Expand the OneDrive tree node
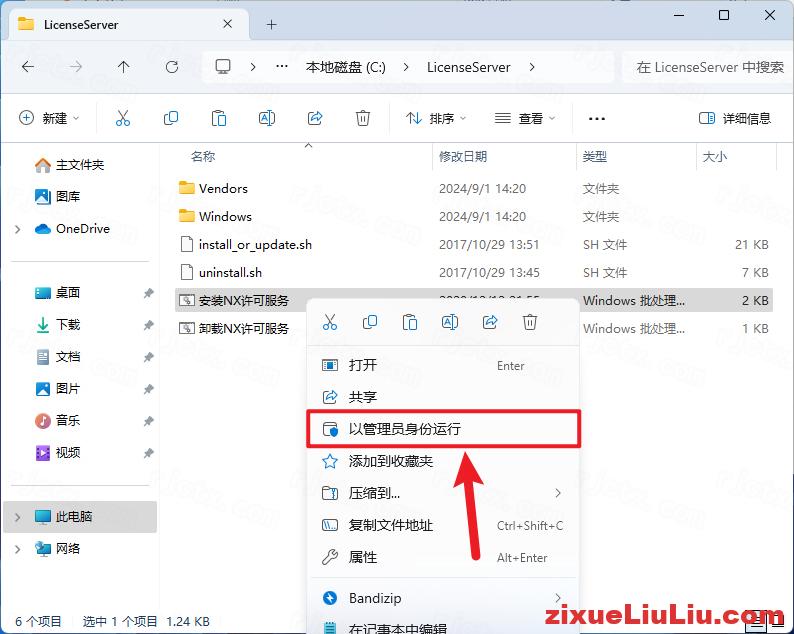 [x=18, y=229]
